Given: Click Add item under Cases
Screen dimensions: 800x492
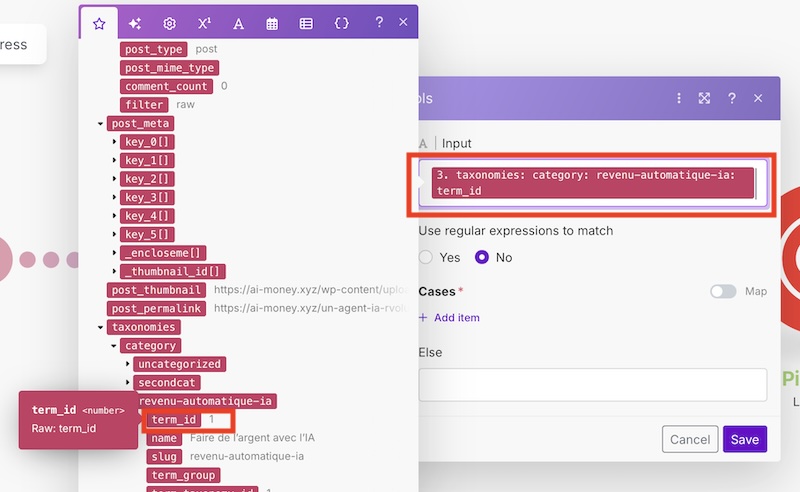Looking at the screenshot, I should click(449, 317).
